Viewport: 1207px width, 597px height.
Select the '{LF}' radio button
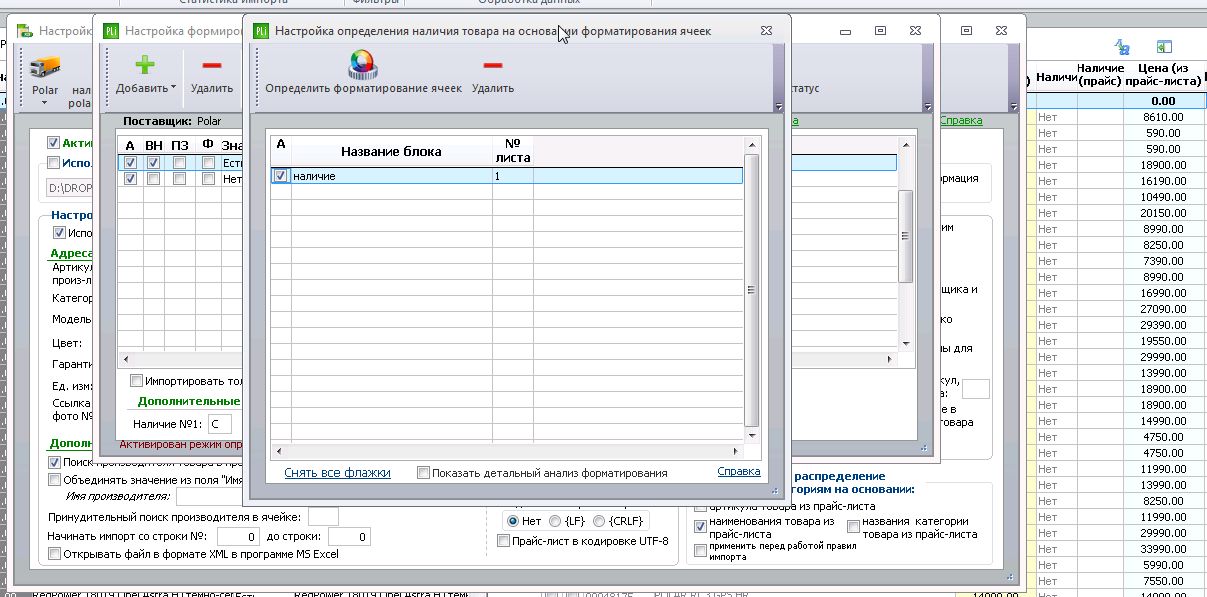(555, 521)
